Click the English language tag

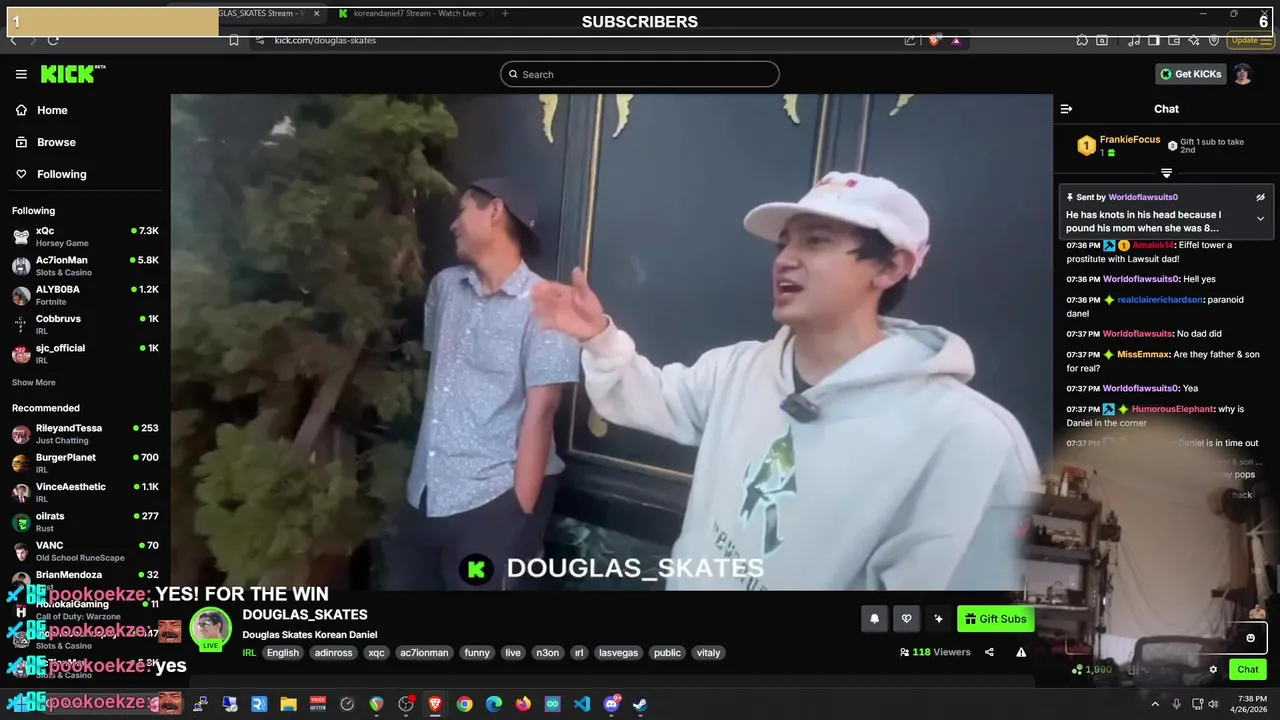click(283, 653)
